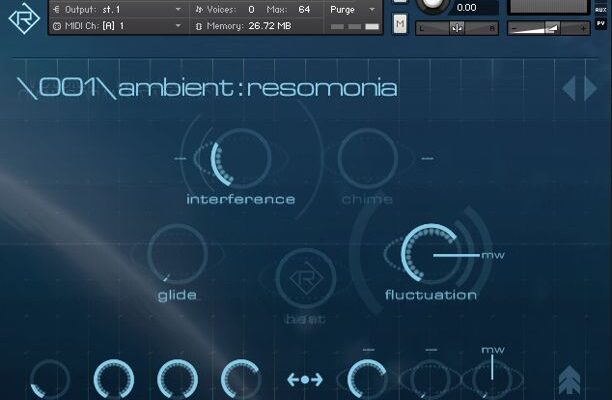Click the pan slider between L and R

click(x=455, y=28)
